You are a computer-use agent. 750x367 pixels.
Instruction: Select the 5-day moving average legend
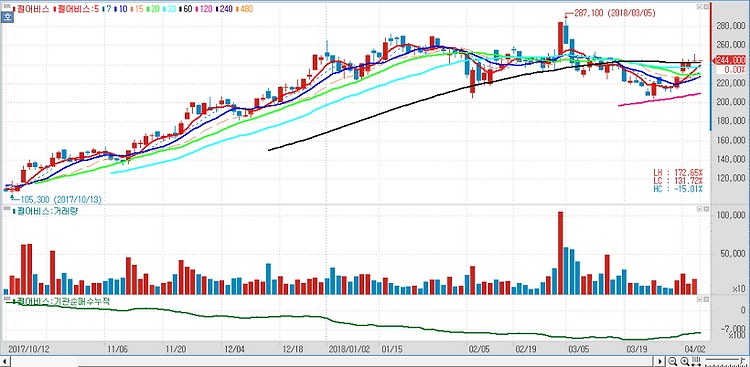pyautogui.click(x=76, y=9)
